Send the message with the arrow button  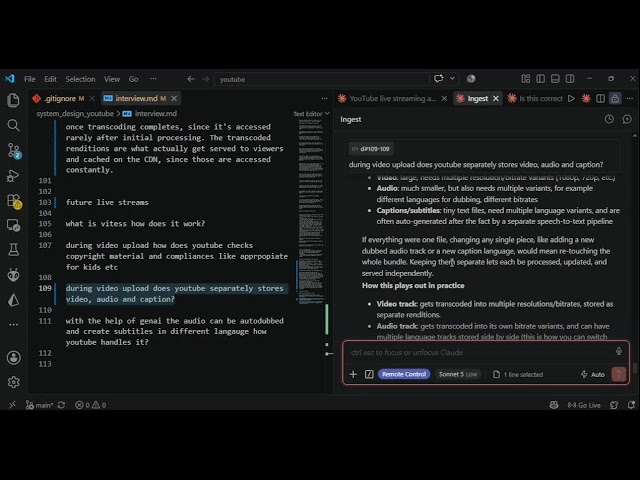[619, 374]
